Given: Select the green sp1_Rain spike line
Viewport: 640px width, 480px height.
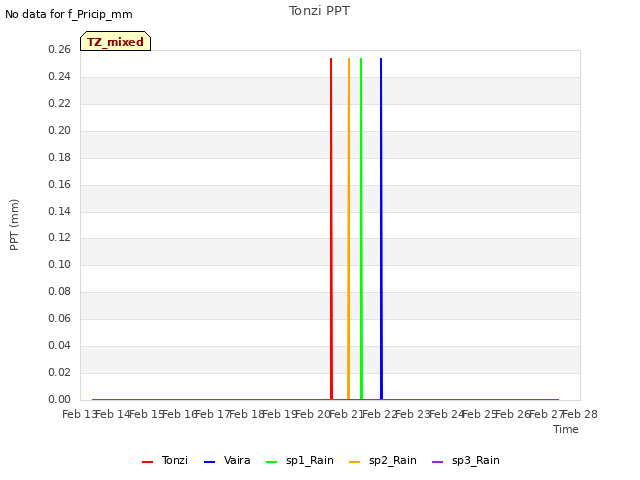Looking at the screenshot, I should tap(361, 229).
